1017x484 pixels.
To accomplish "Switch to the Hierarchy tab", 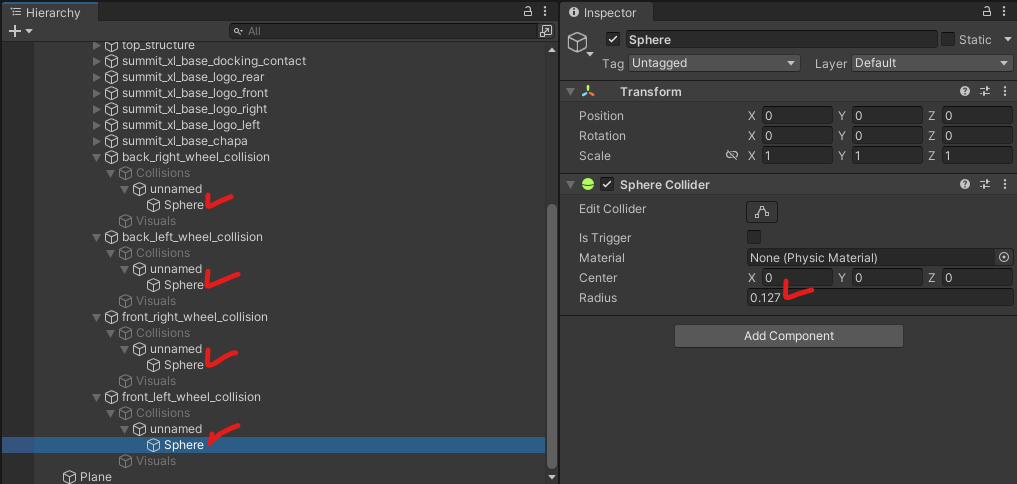I will click(49, 12).
